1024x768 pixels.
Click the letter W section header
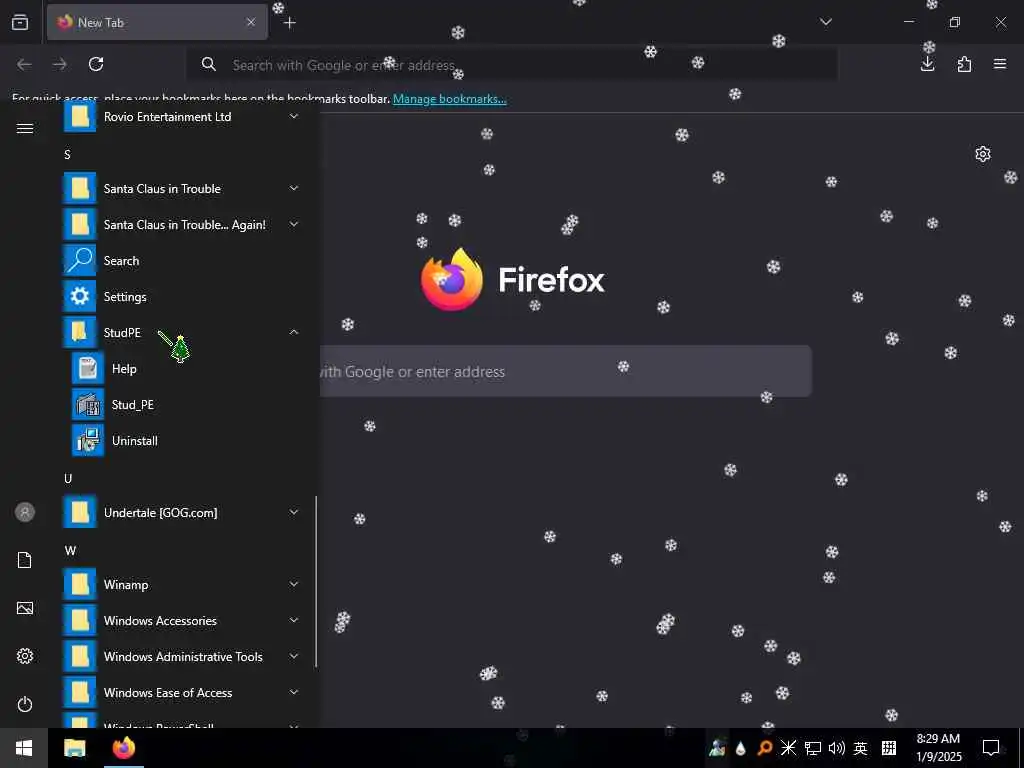click(70, 551)
